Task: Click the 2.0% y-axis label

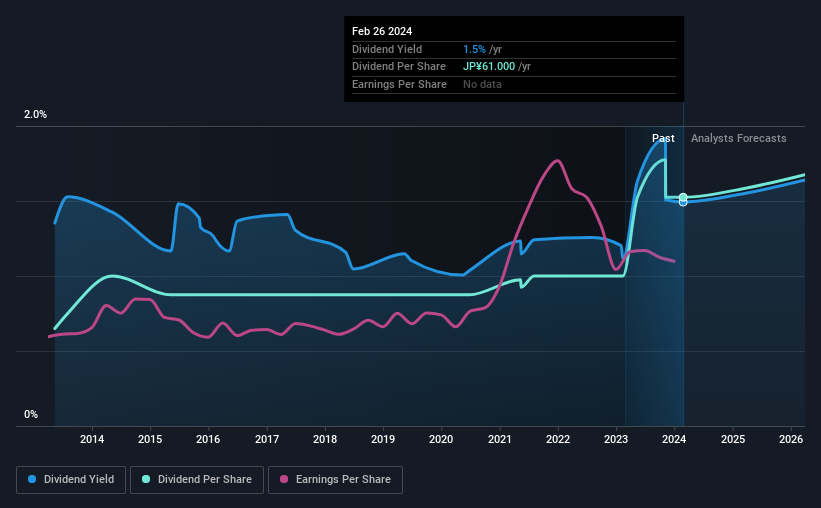Action: pos(35,114)
